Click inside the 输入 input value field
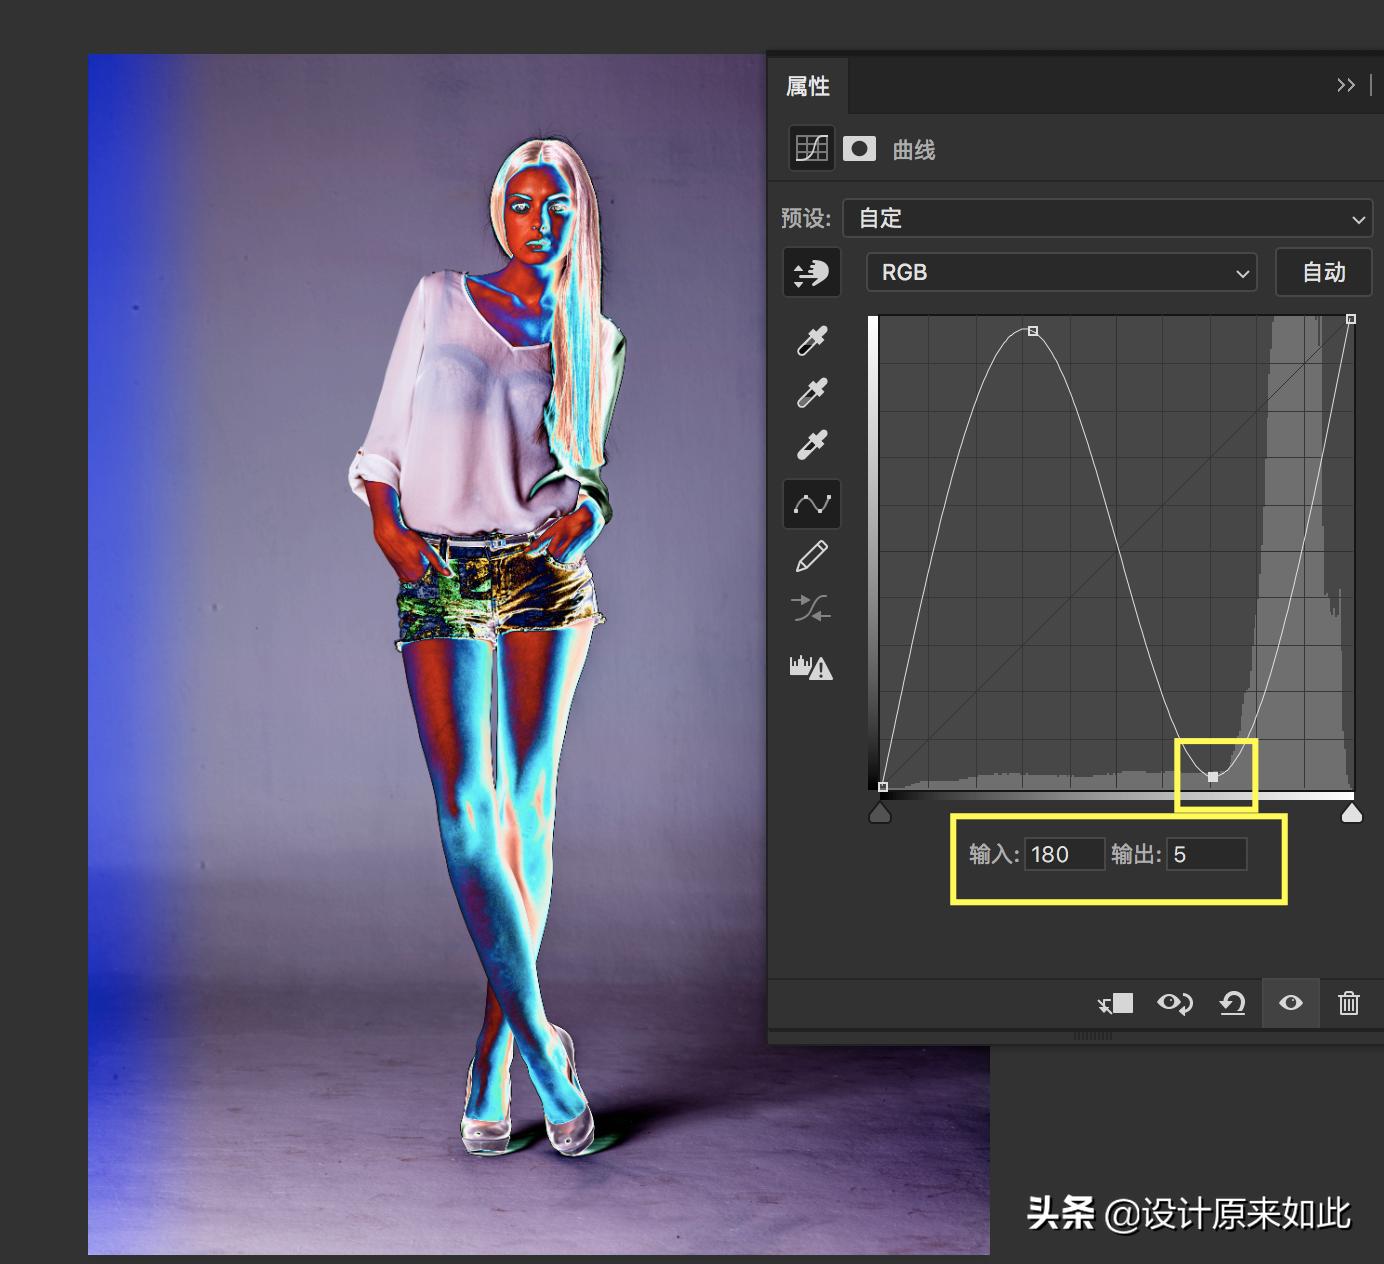 click(1064, 854)
